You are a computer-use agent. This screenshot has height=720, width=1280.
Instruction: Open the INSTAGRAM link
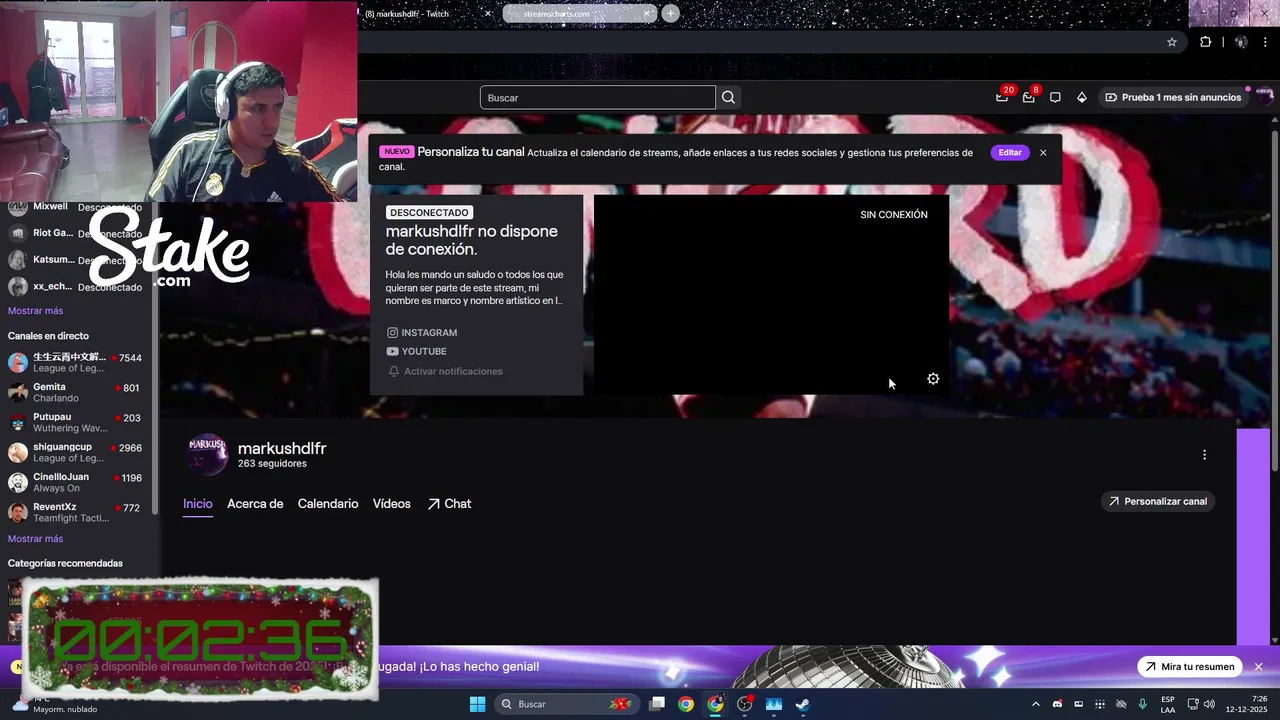pos(422,333)
